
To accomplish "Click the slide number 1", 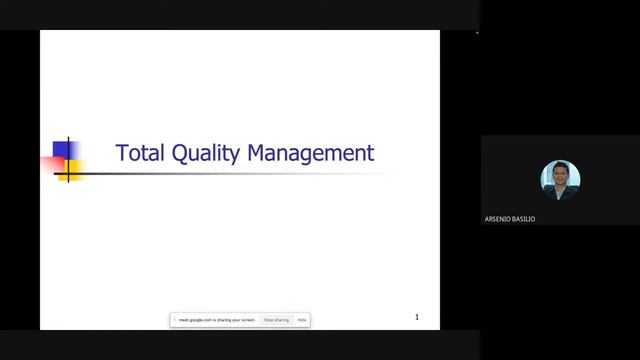I will pos(417,317).
